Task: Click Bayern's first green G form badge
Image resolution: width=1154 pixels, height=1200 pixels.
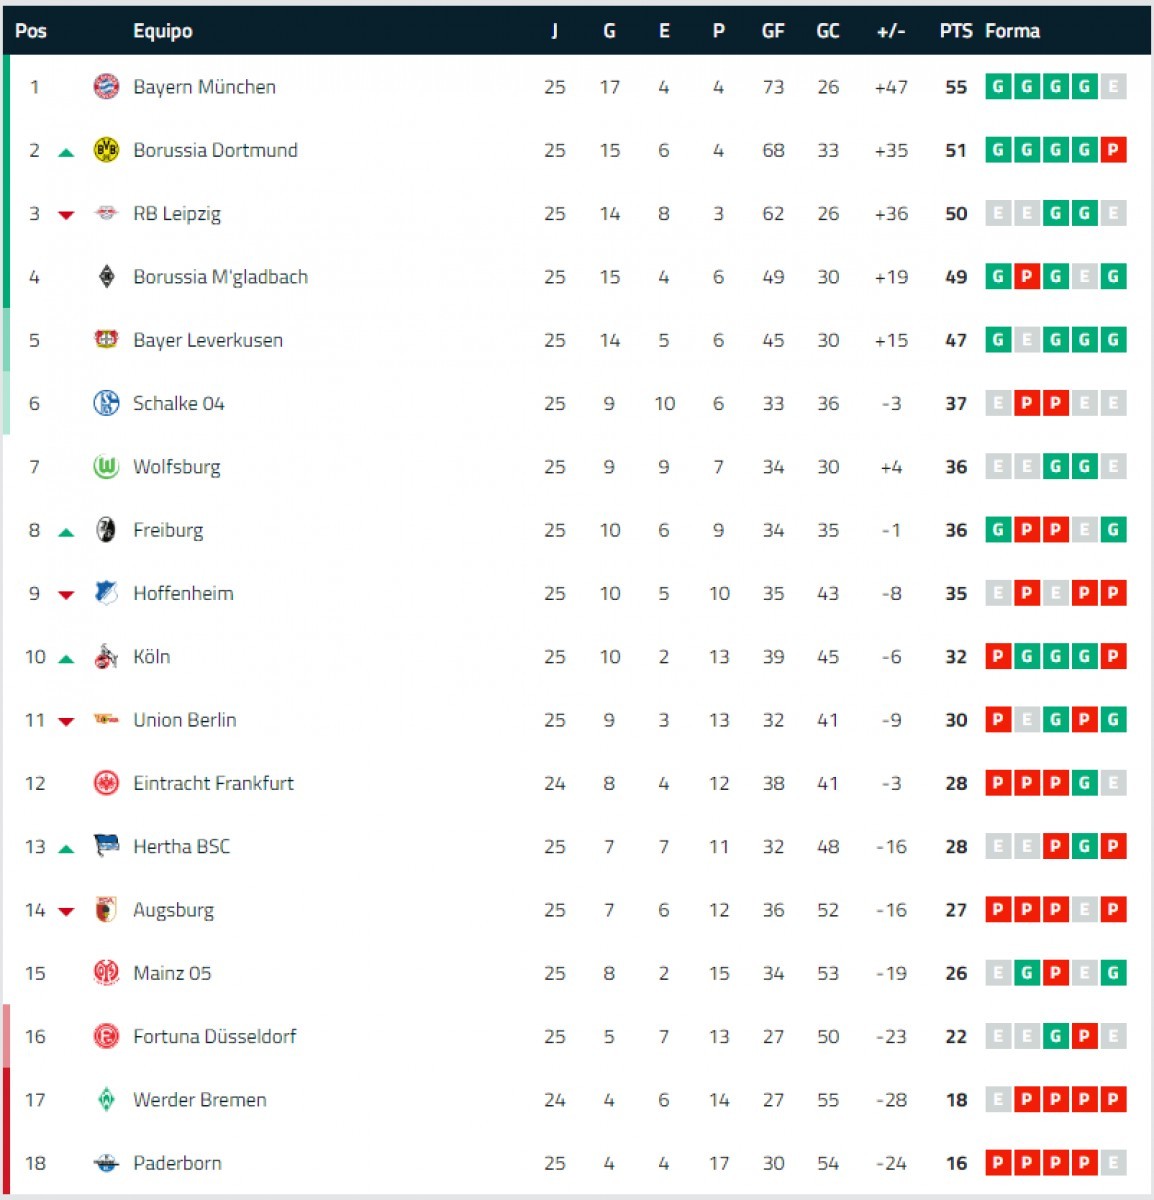Action: point(998,87)
